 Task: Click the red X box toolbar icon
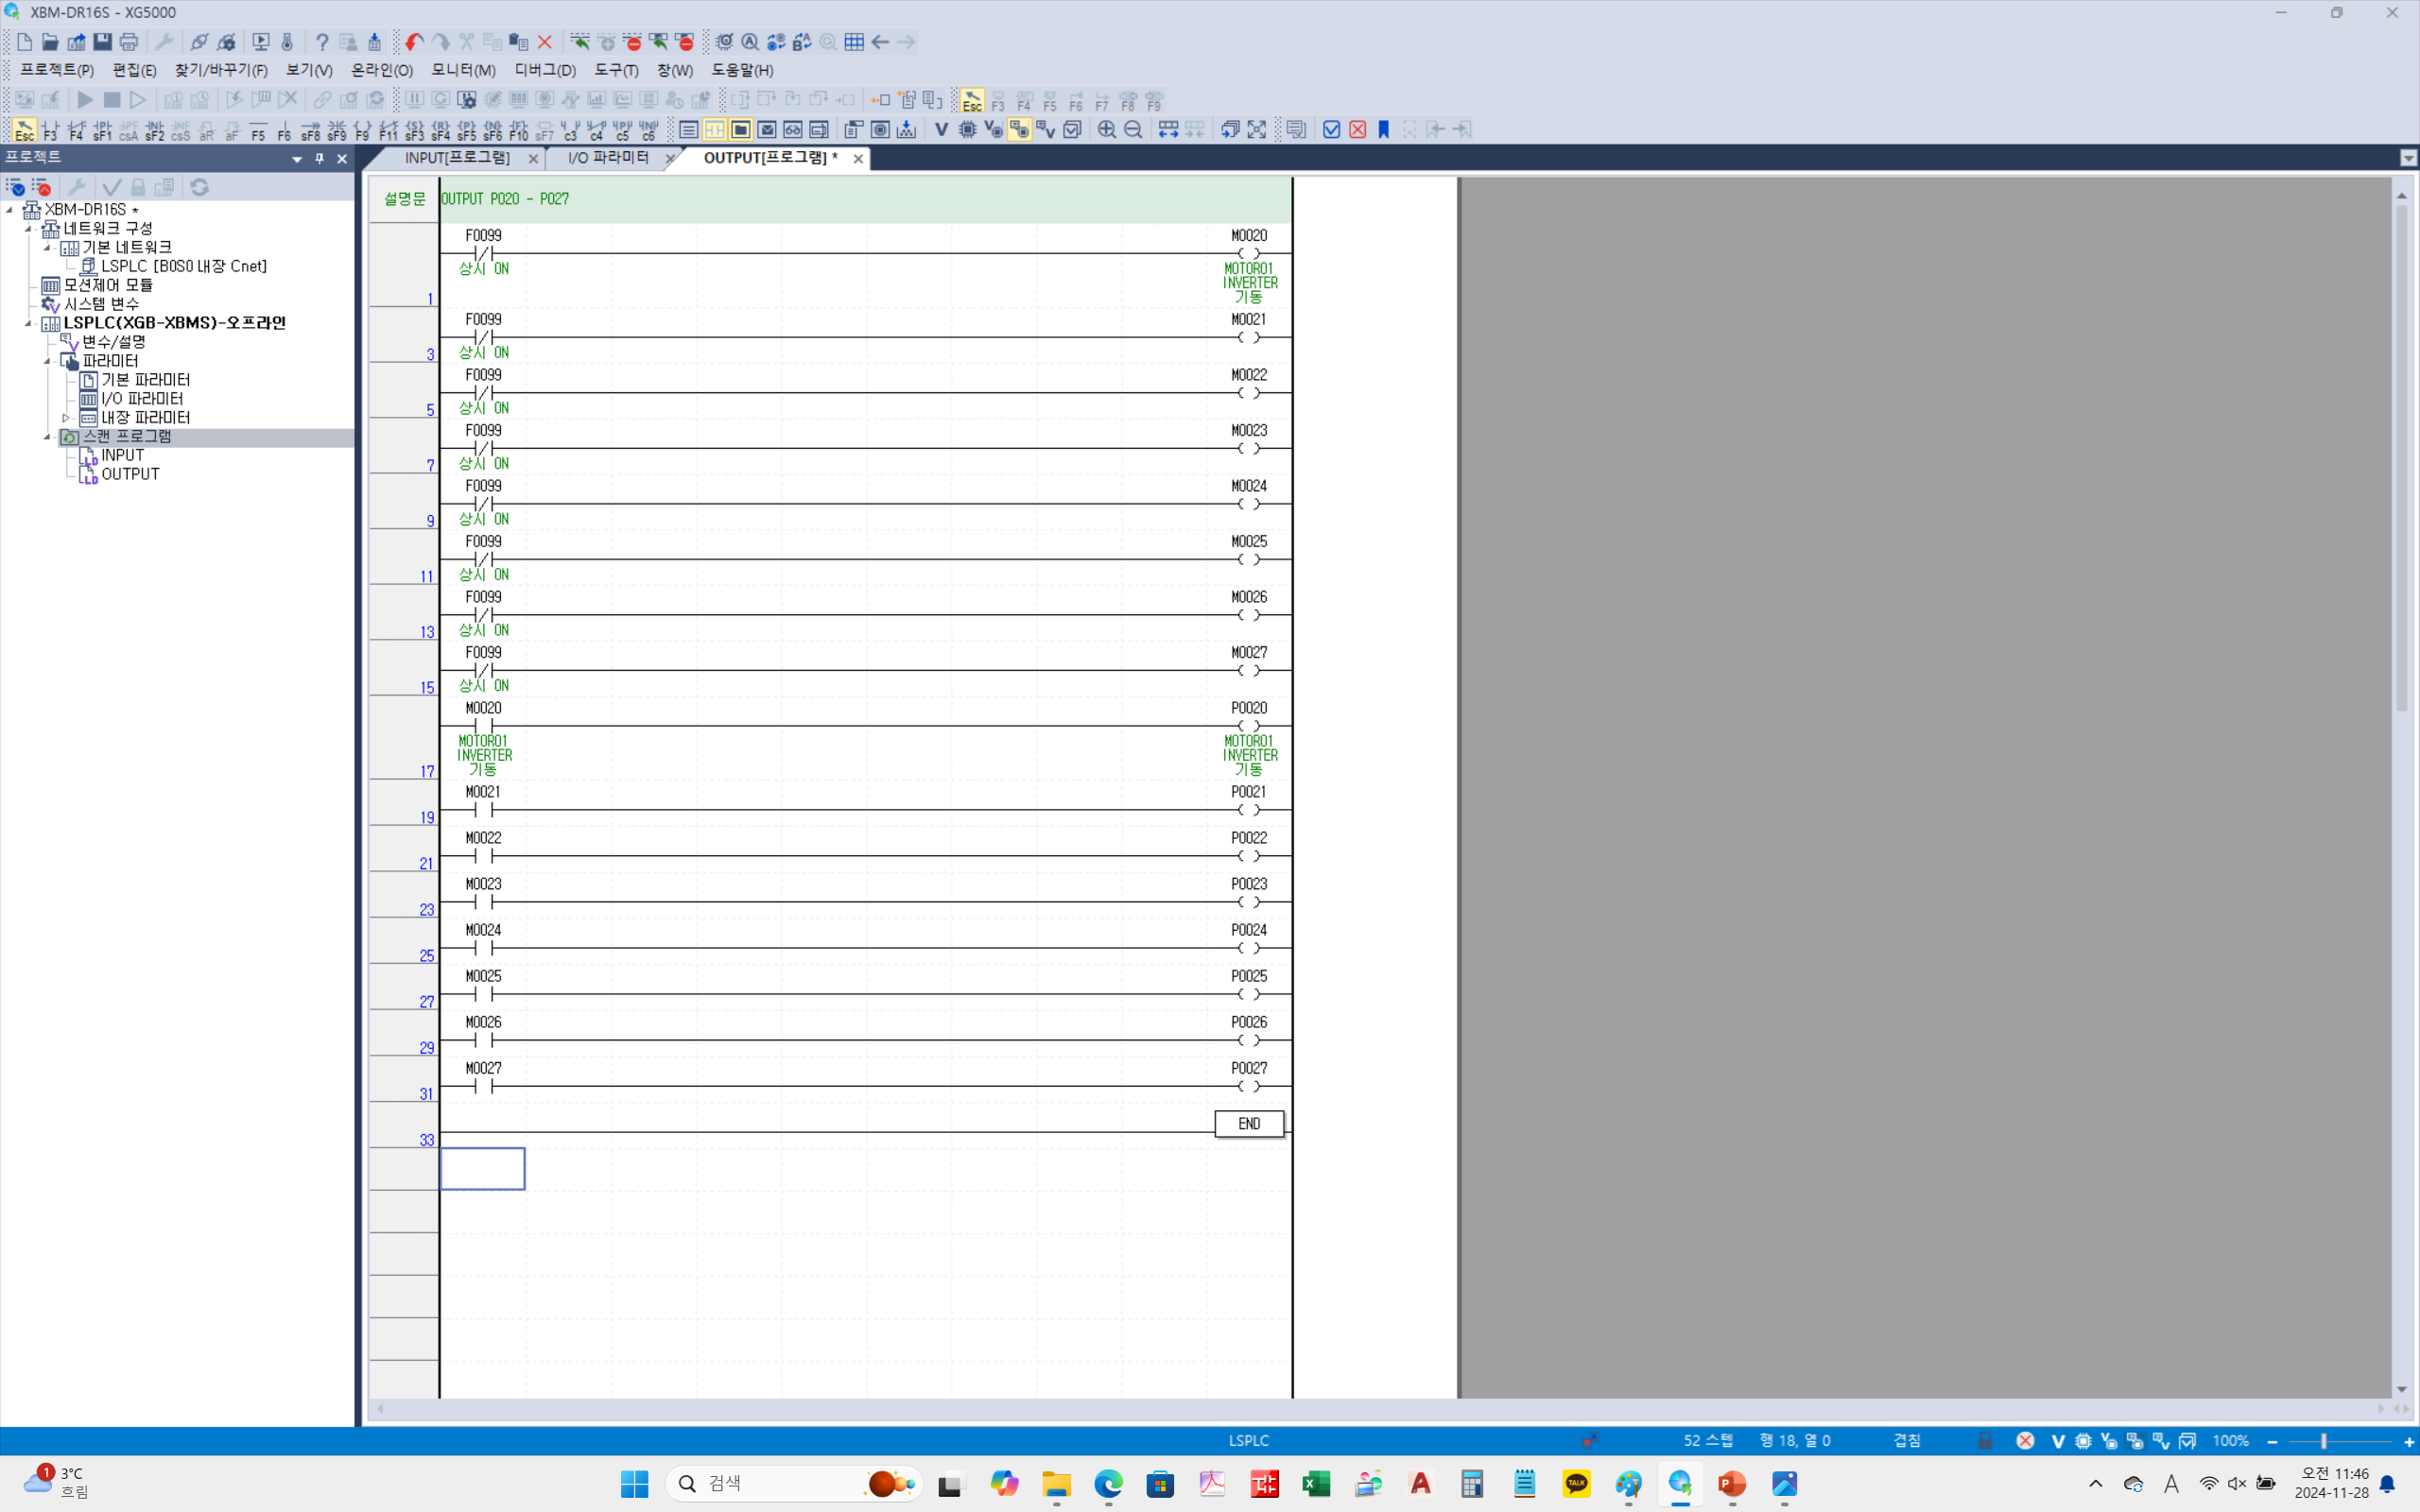point(1358,130)
